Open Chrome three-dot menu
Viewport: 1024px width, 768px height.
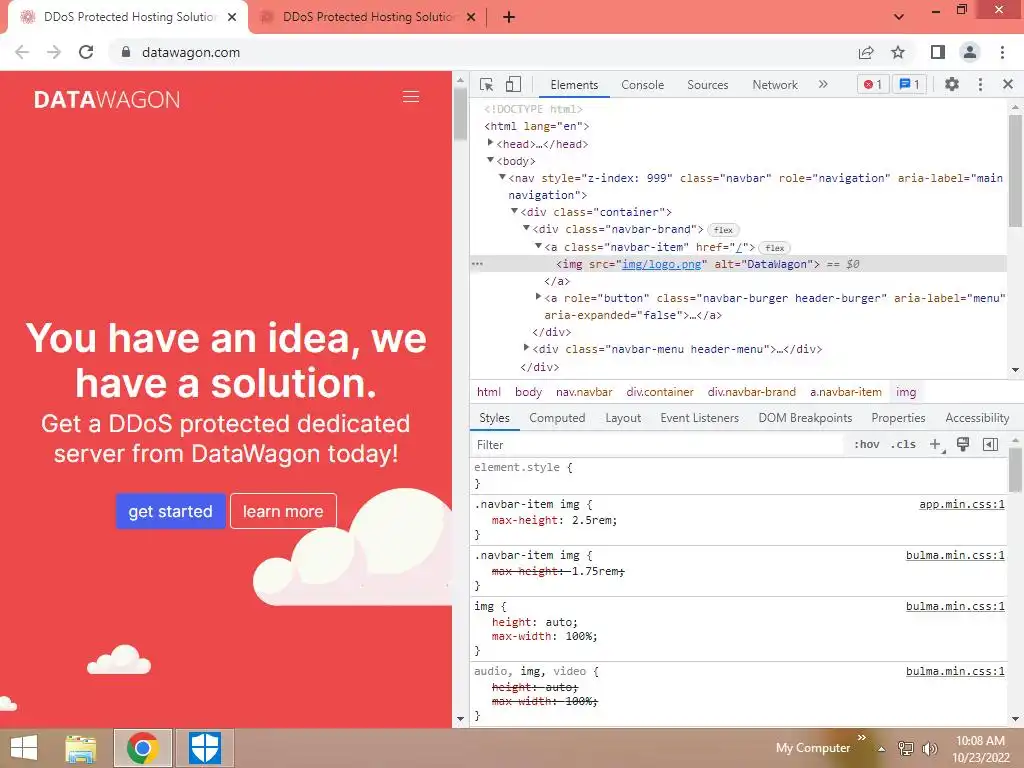[x=1002, y=52]
